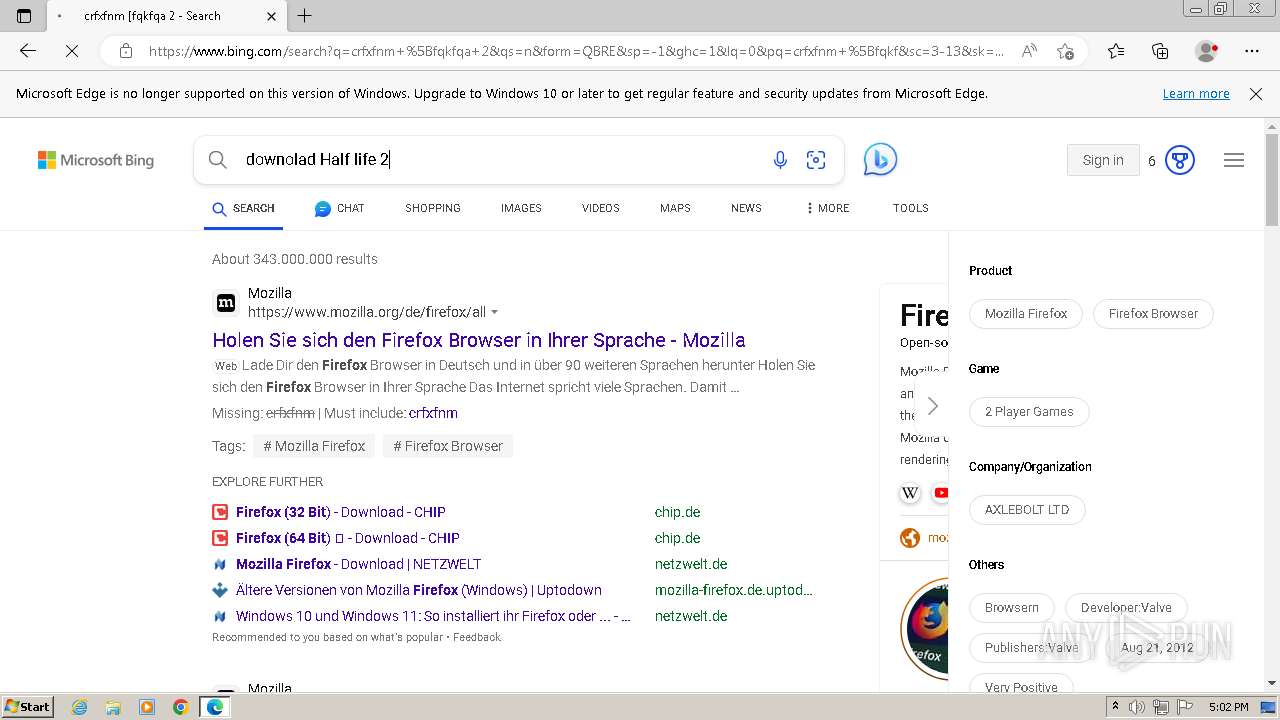Open visual search camera icon
Viewport: 1280px width, 720px height.
(816, 160)
